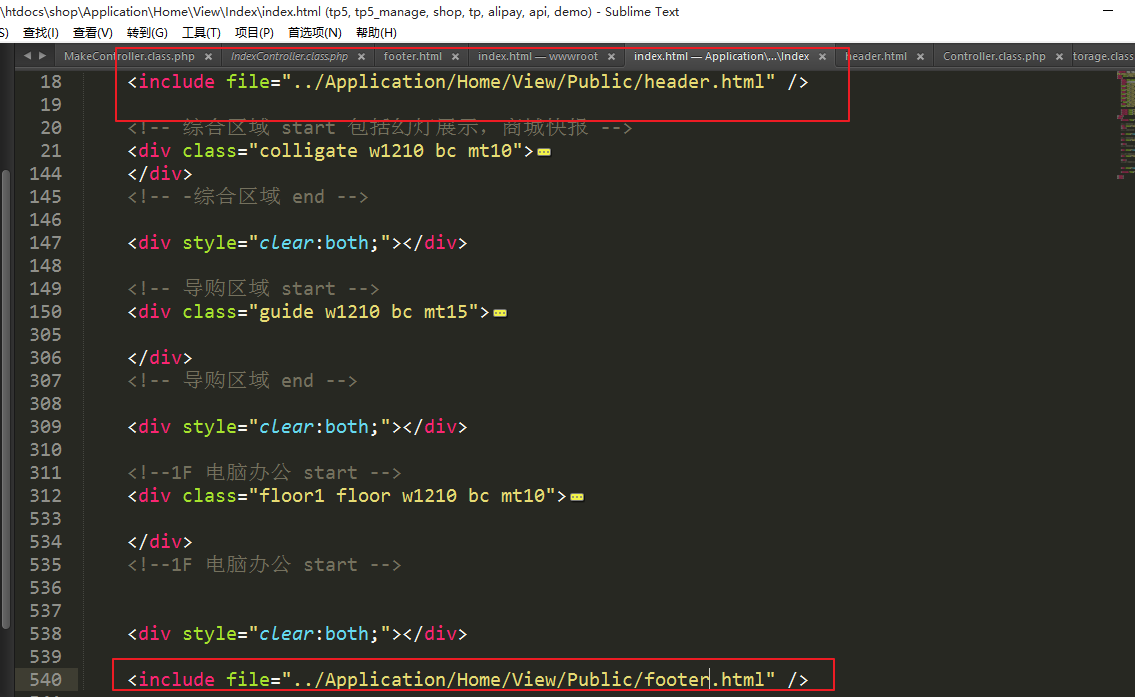The height and width of the screenshot is (697, 1135).
Task: Close the MakeController.class.php tab
Action: tap(207, 57)
